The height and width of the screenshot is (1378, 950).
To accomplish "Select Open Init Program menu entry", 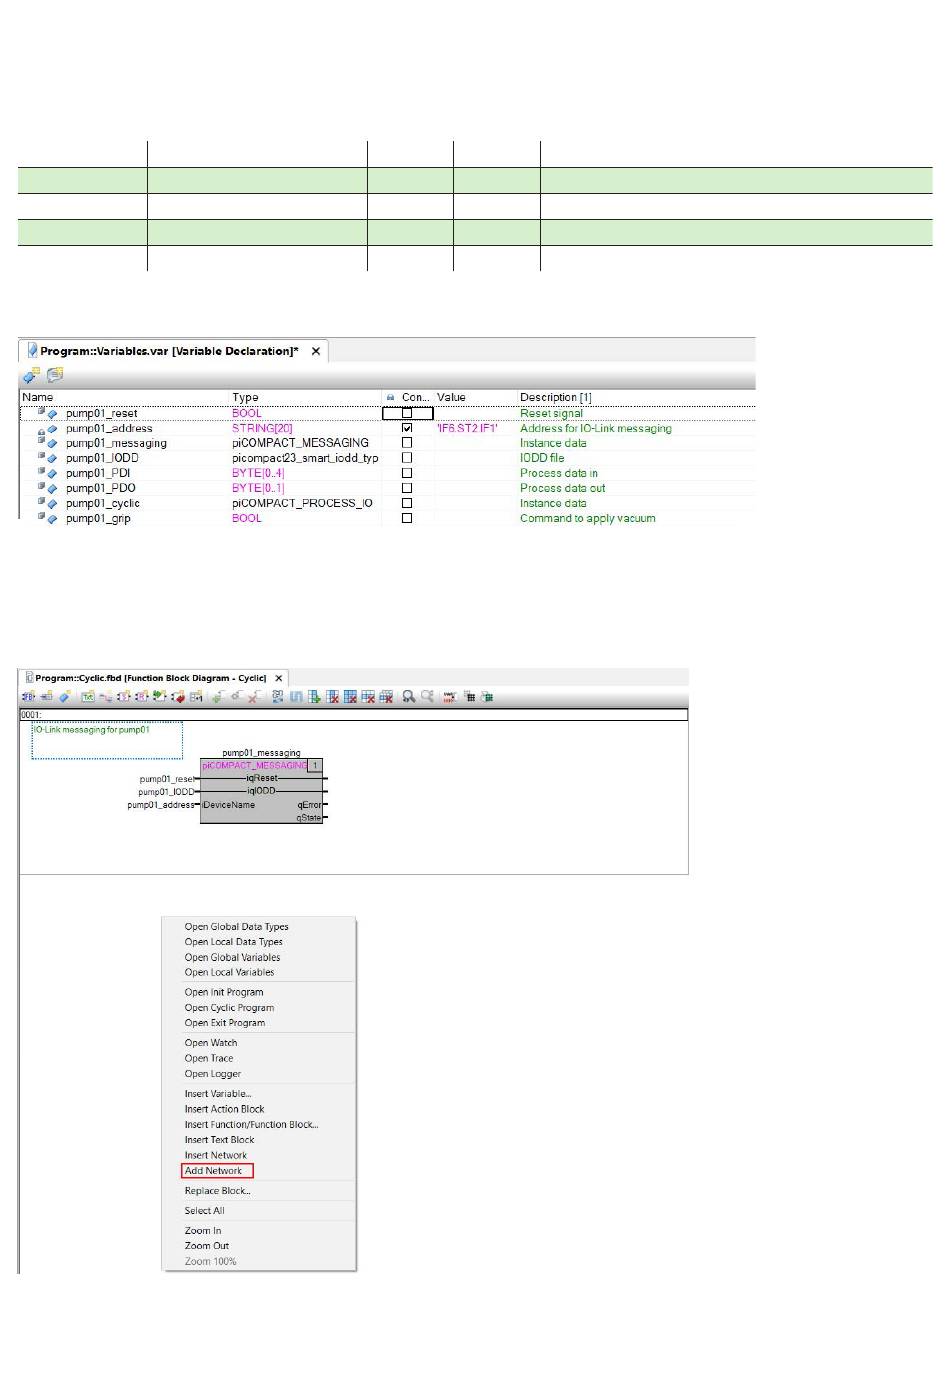I will (x=224, y=992).
